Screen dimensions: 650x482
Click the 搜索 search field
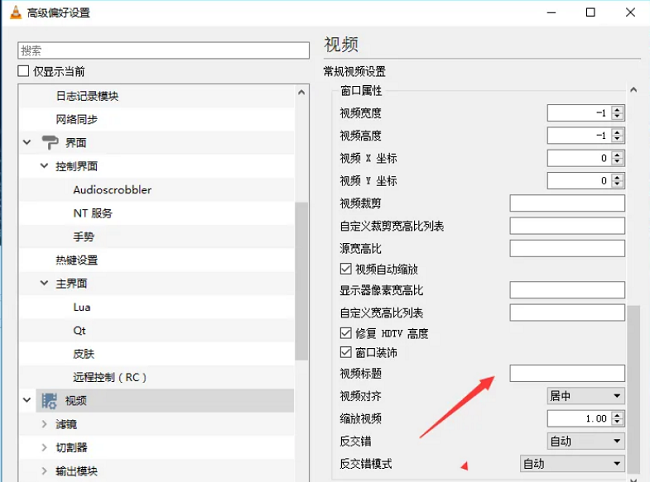click(163, 50)
